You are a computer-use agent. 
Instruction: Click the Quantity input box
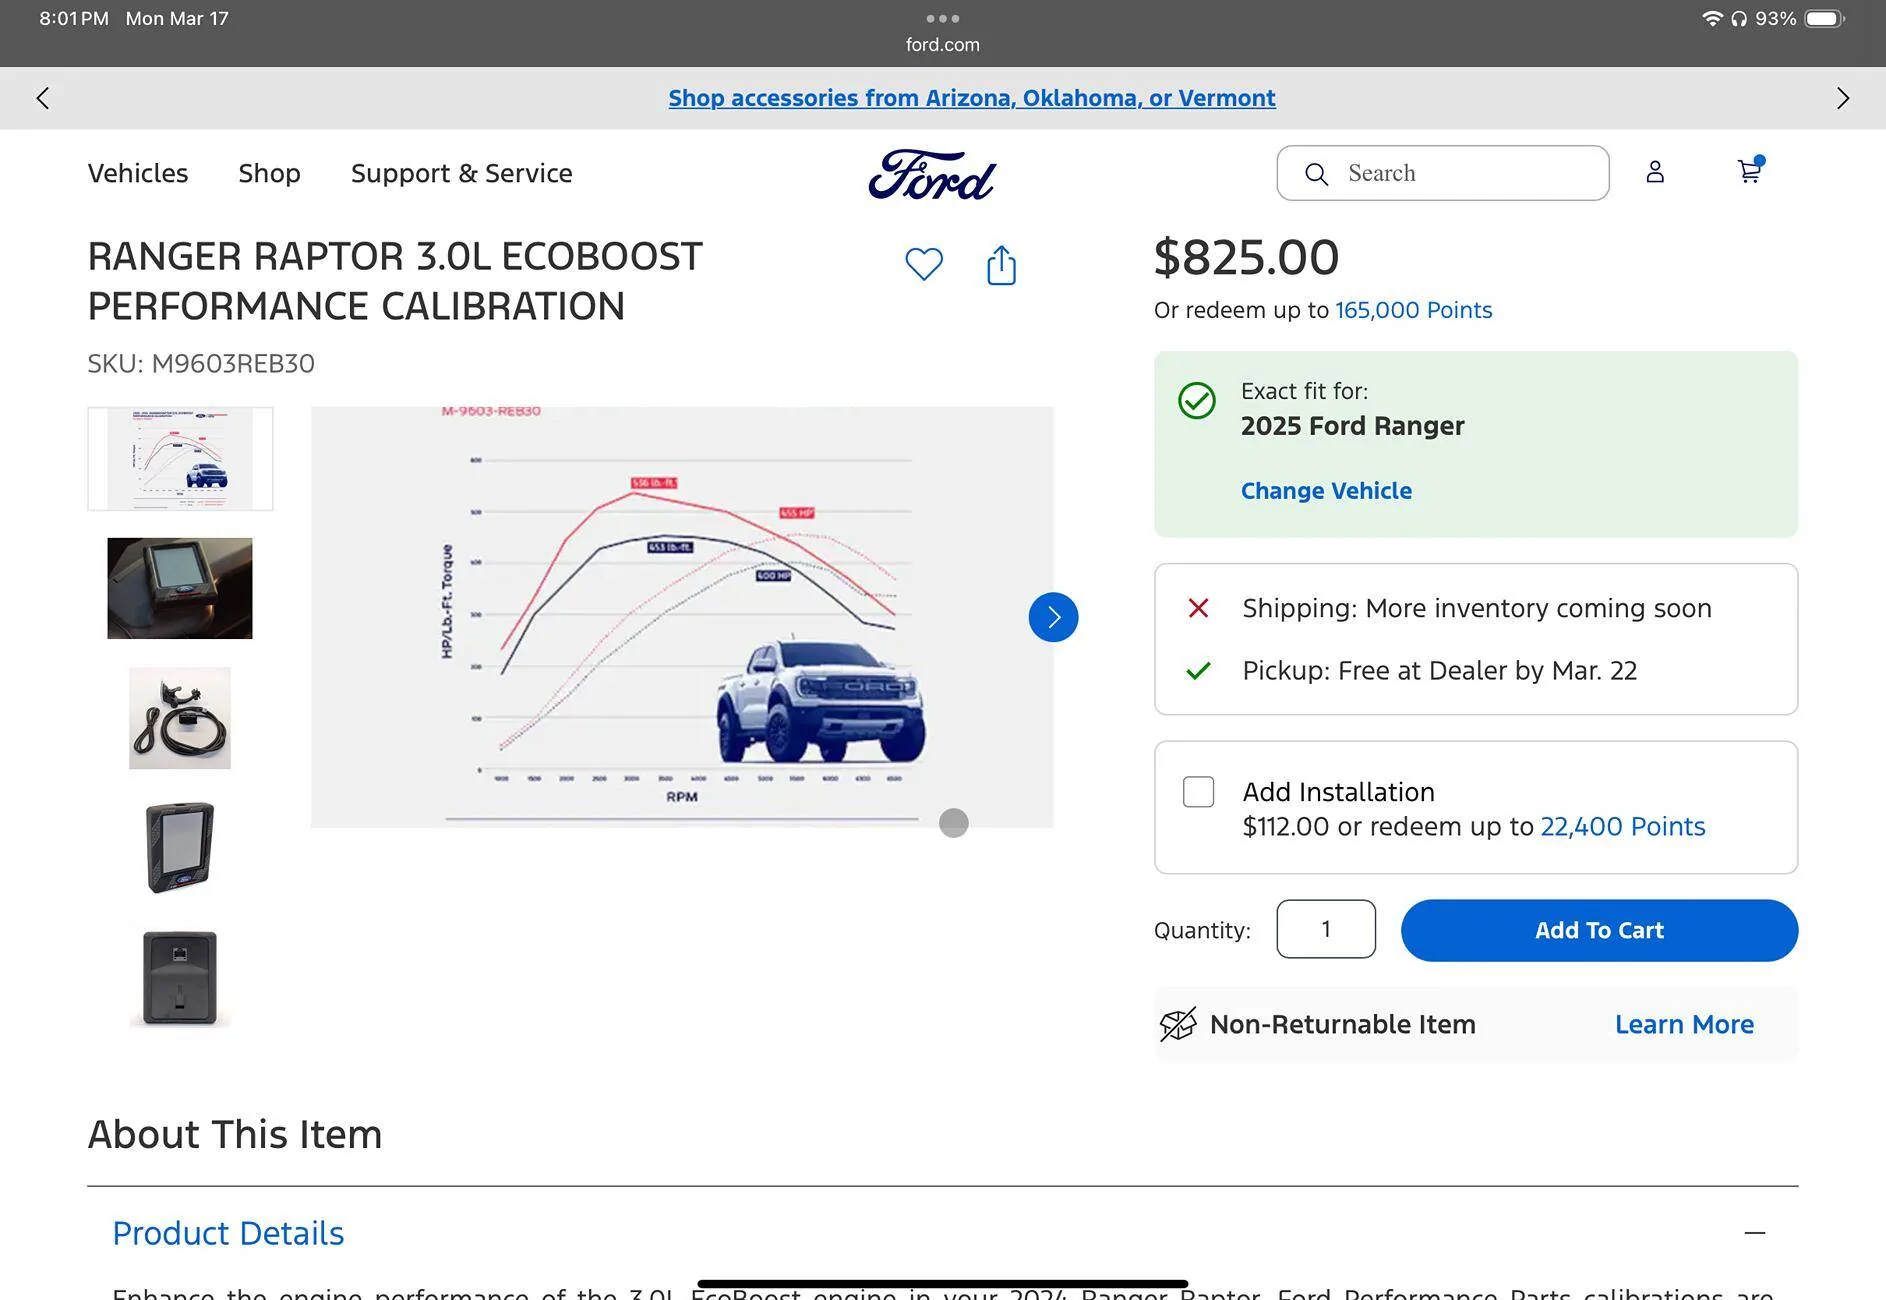(x=1326, y=929)
